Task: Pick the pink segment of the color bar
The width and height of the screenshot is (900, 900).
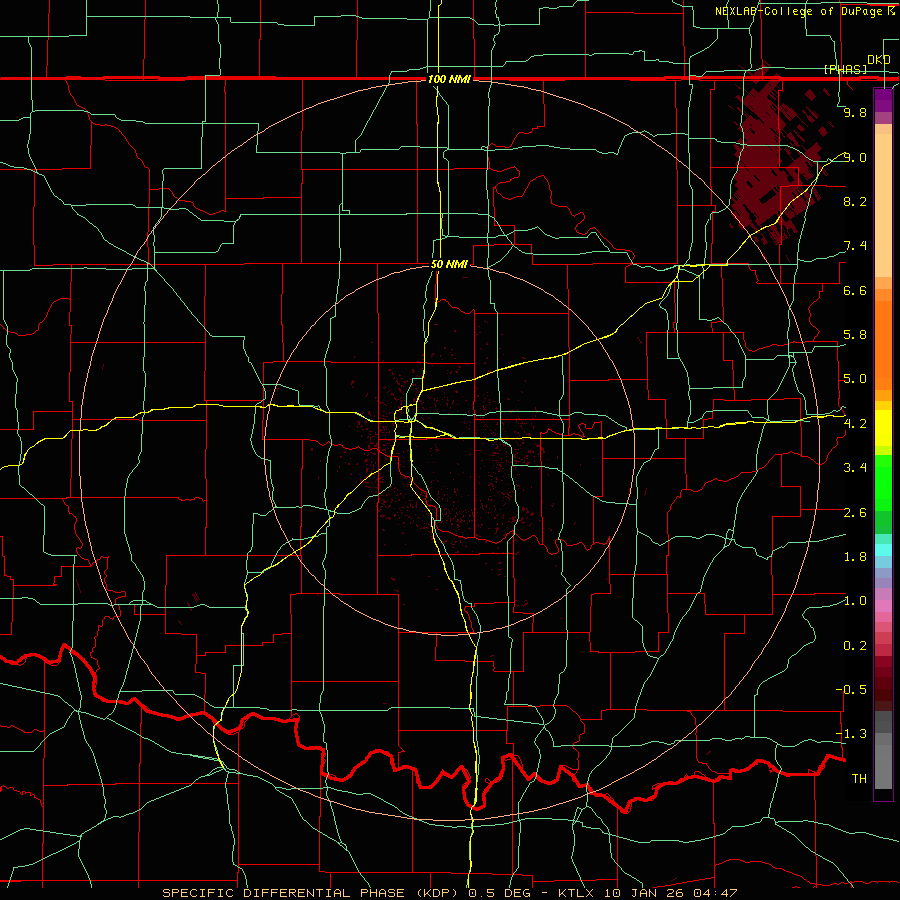Action: coord(883,606)
